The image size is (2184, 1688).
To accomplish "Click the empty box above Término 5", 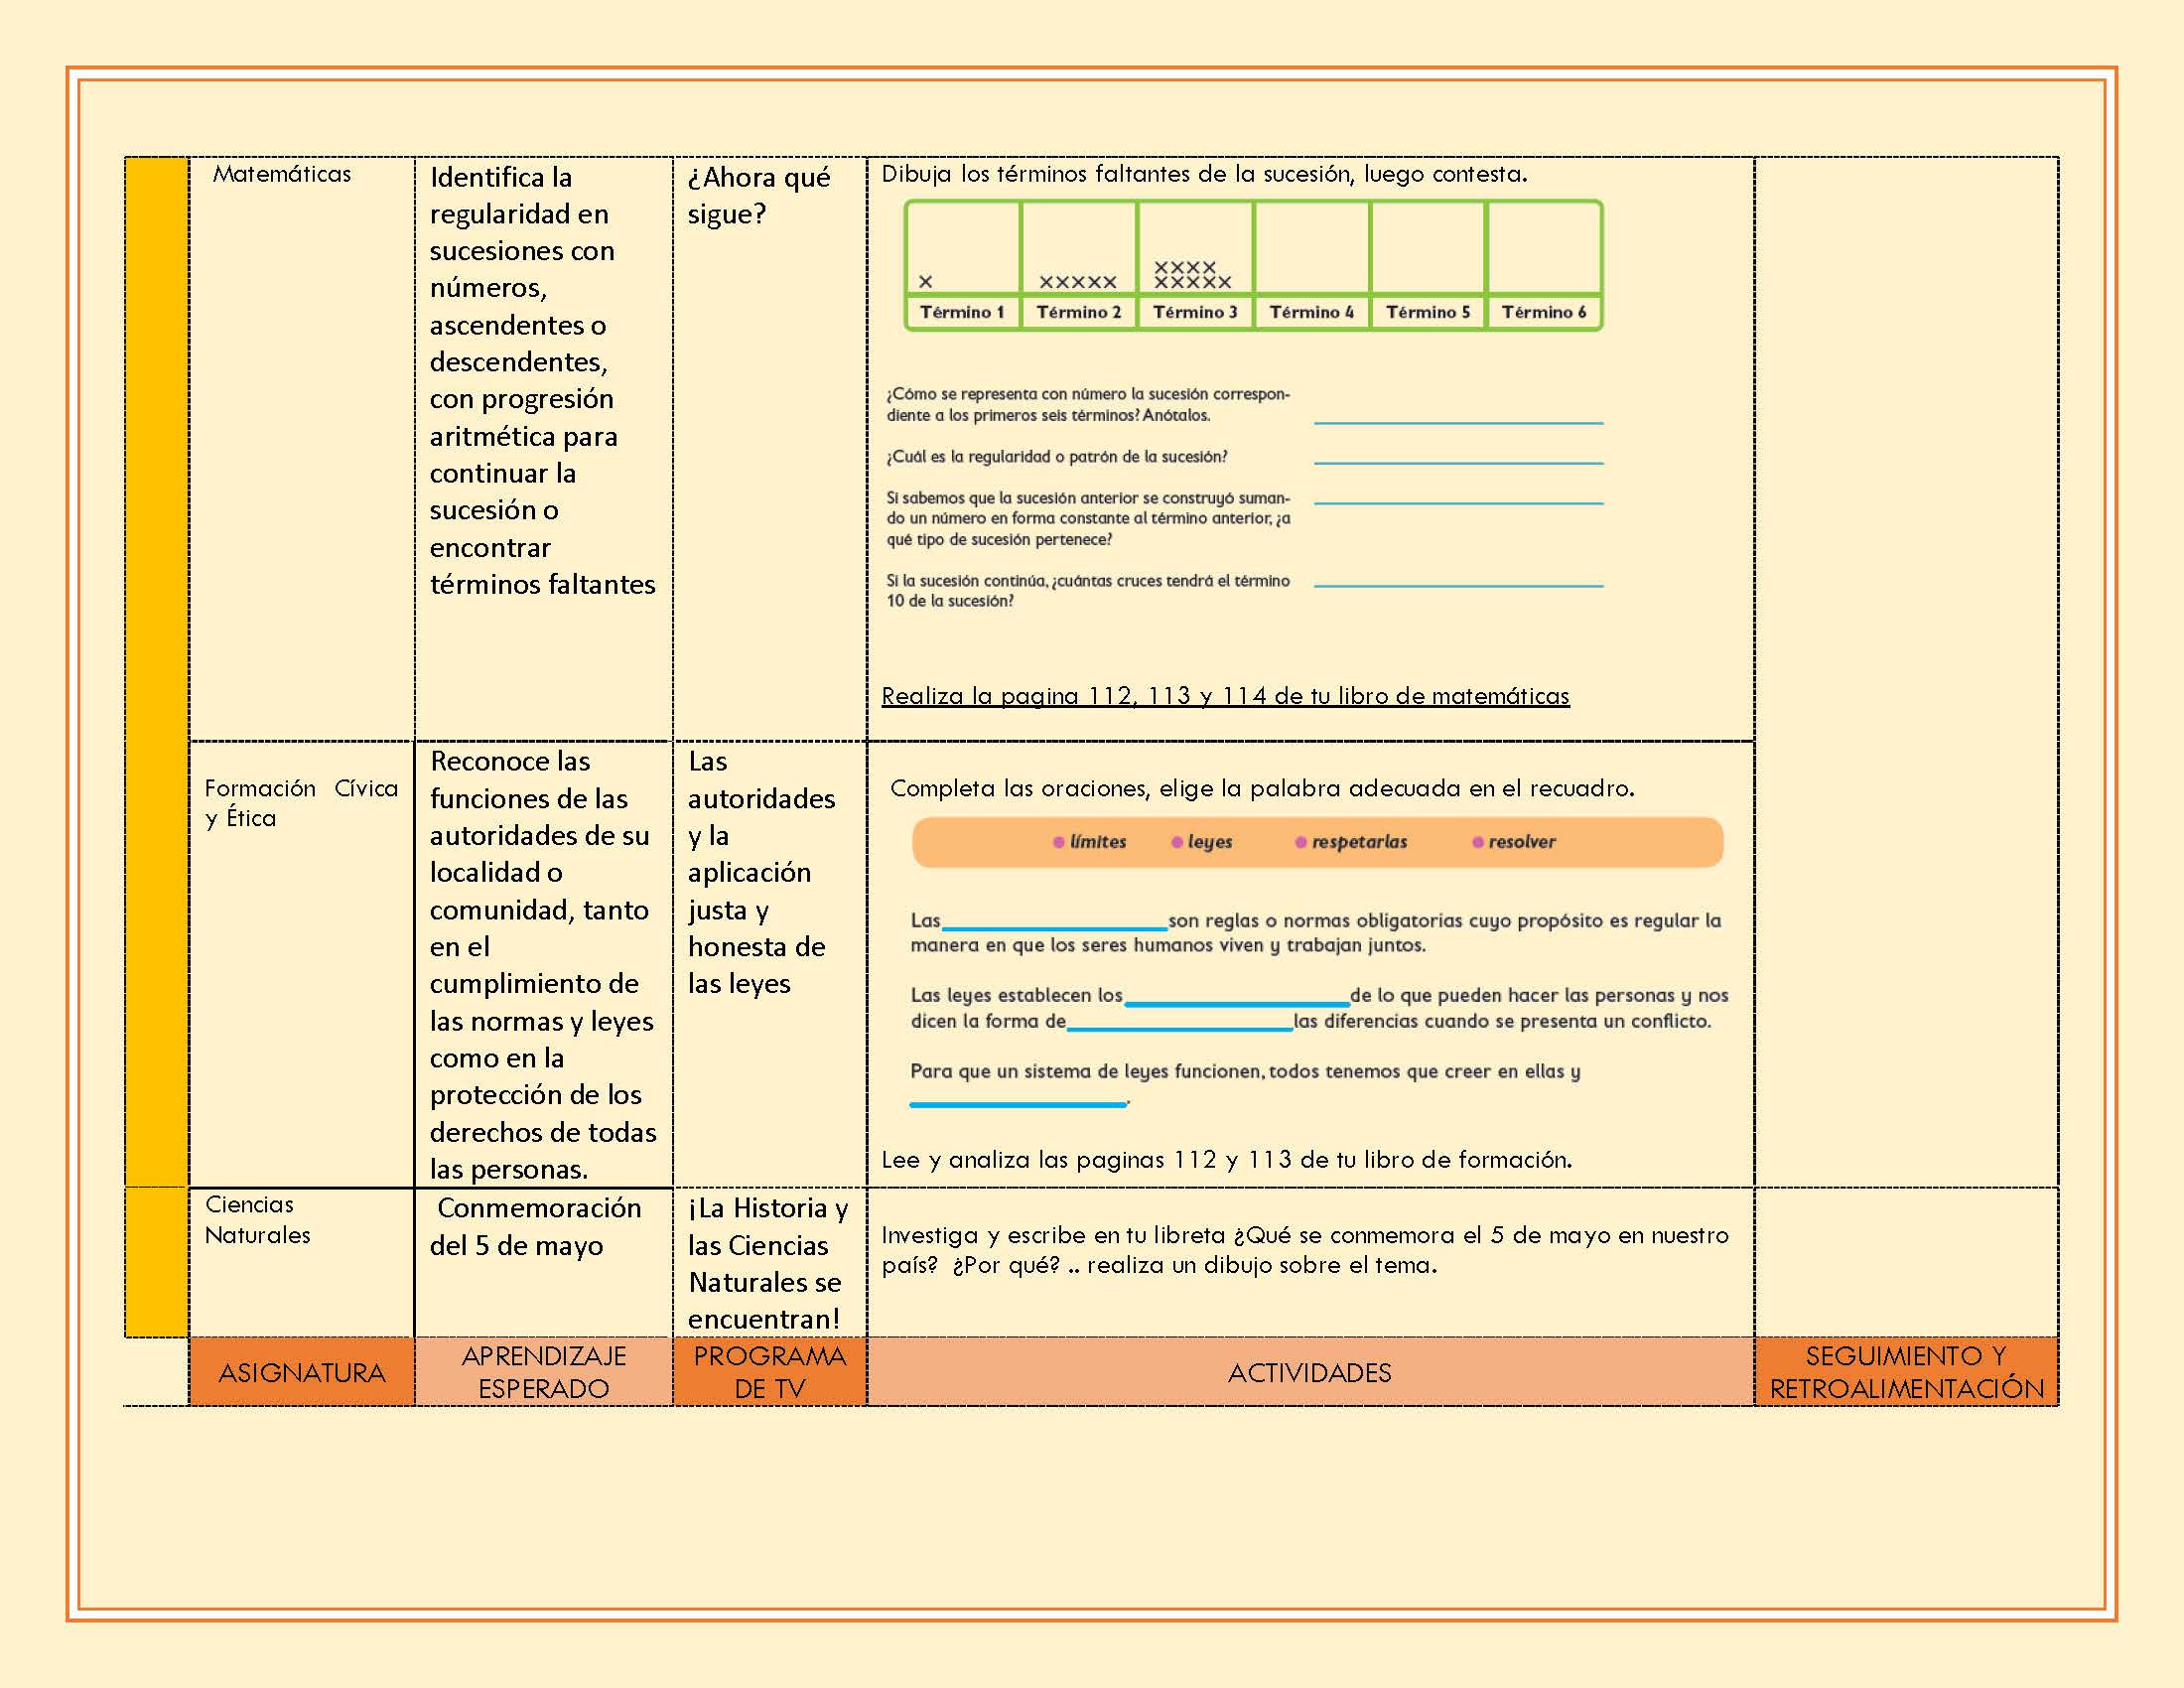I will pos(1428,248).
